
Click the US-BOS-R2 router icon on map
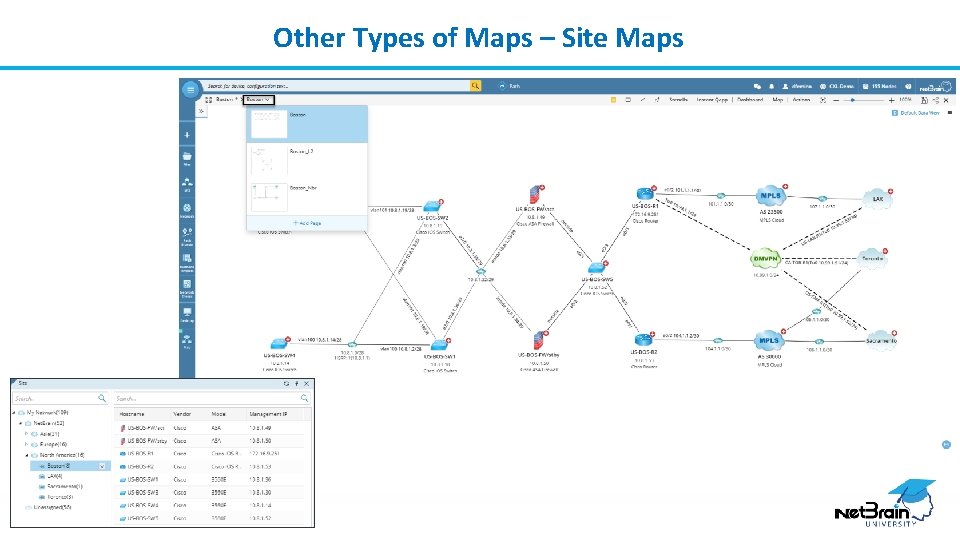643,339
